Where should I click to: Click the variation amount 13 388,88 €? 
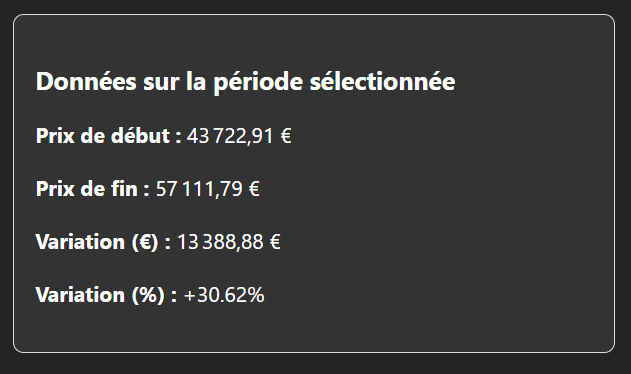(x=229, y=242)
